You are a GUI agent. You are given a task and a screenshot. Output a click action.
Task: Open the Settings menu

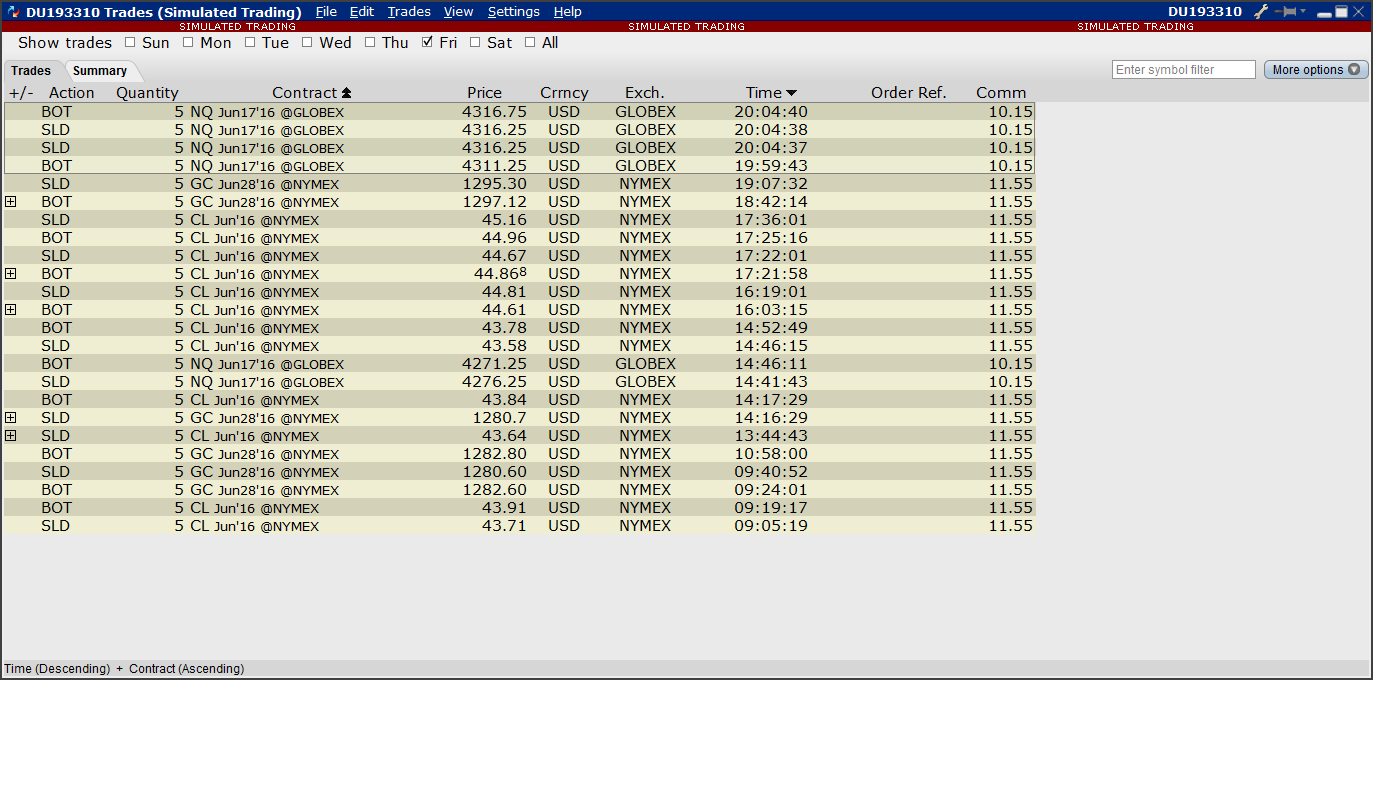[x=514, y=12]
